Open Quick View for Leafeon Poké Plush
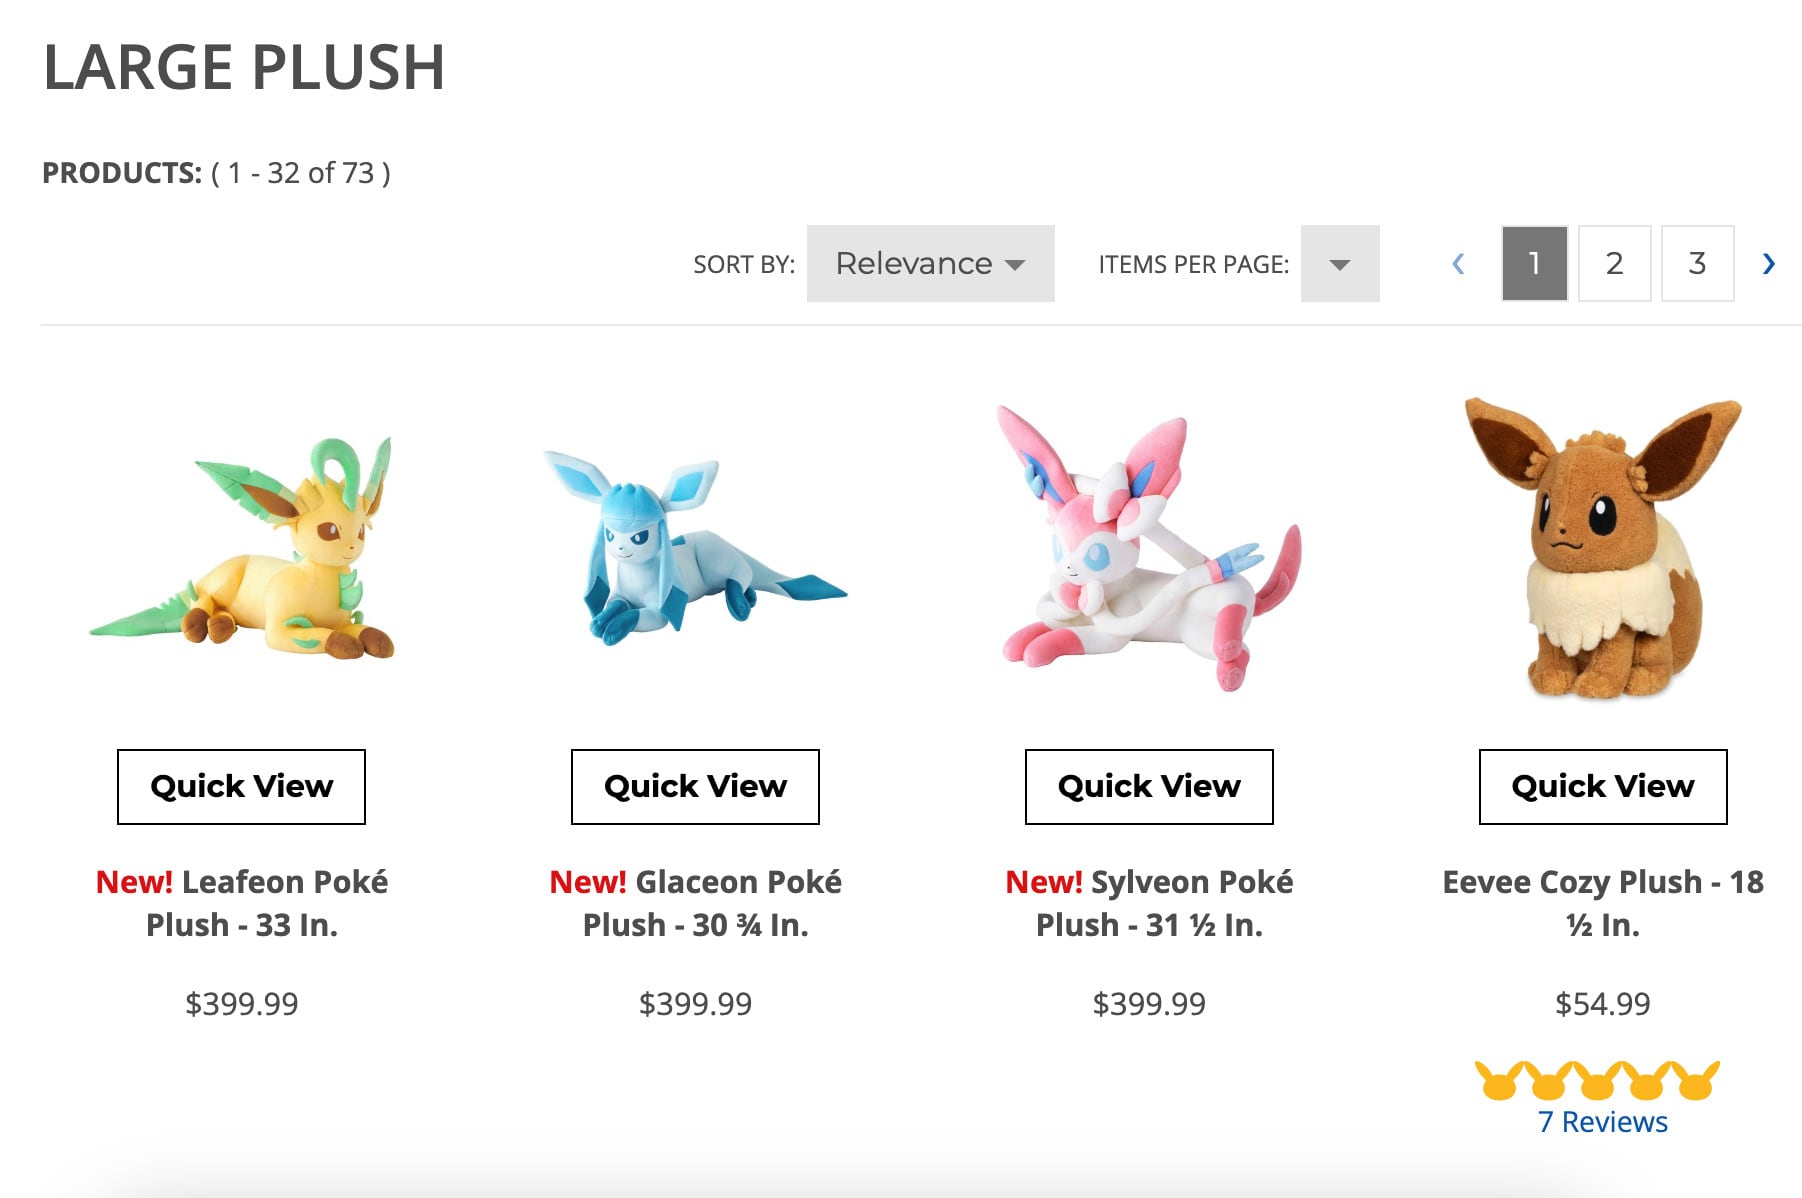Image resolution: width=1802 pixels, height=1198 pixels. click(240, 786)
